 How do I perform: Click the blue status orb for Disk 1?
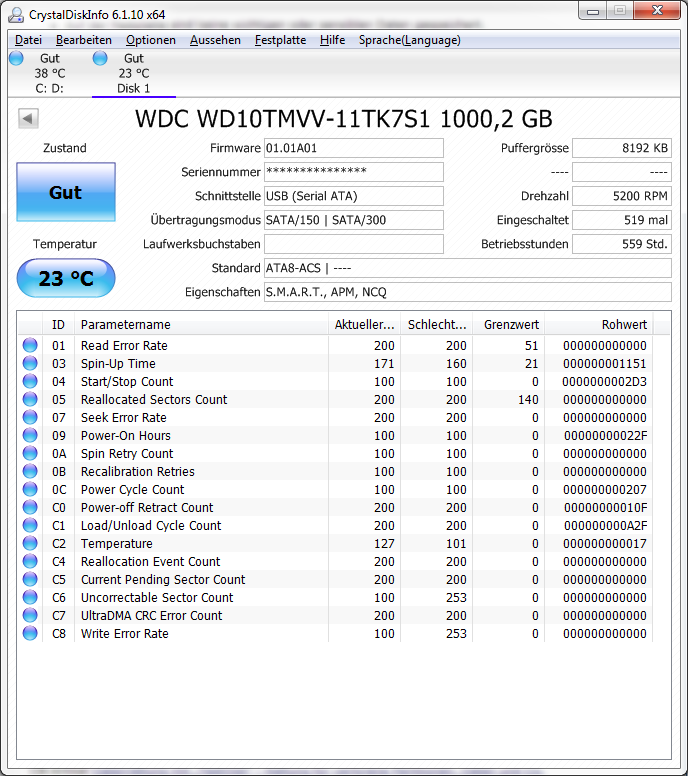coord(100,58)
